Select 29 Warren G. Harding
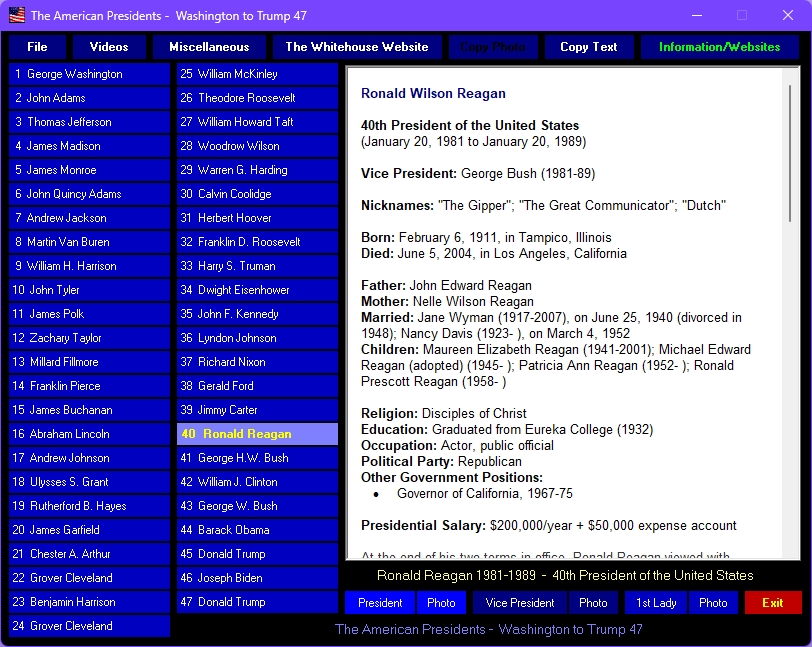Screen dimensions: 812x647 [x=257, y=170]
